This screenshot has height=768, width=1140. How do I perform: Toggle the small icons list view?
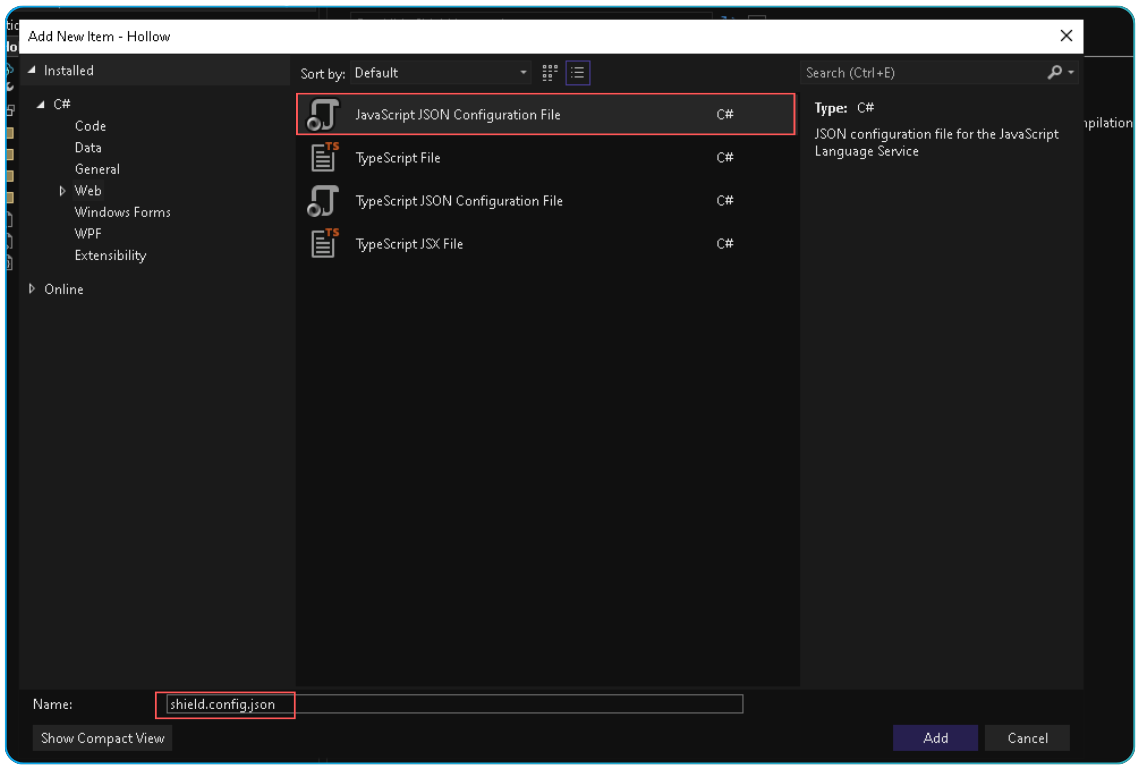point(577,72)
